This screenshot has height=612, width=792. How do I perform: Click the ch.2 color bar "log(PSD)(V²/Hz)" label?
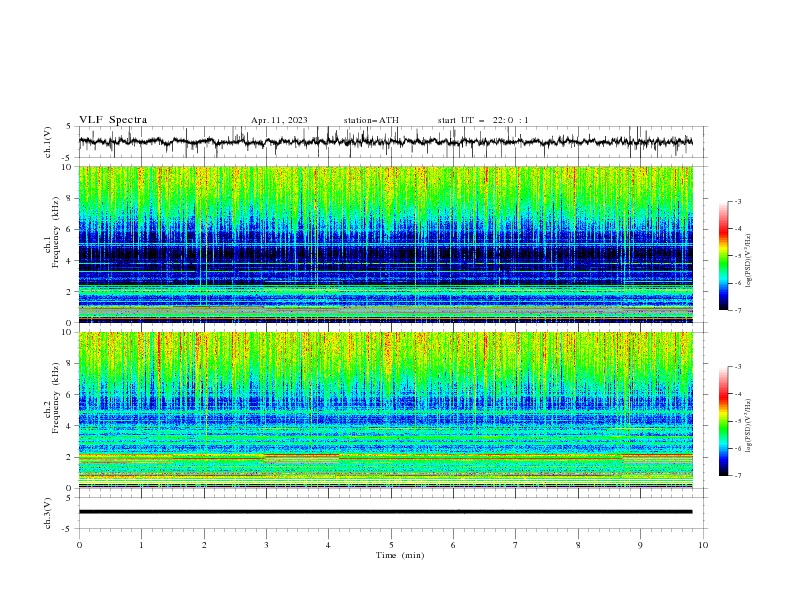(x=749, y=426)
